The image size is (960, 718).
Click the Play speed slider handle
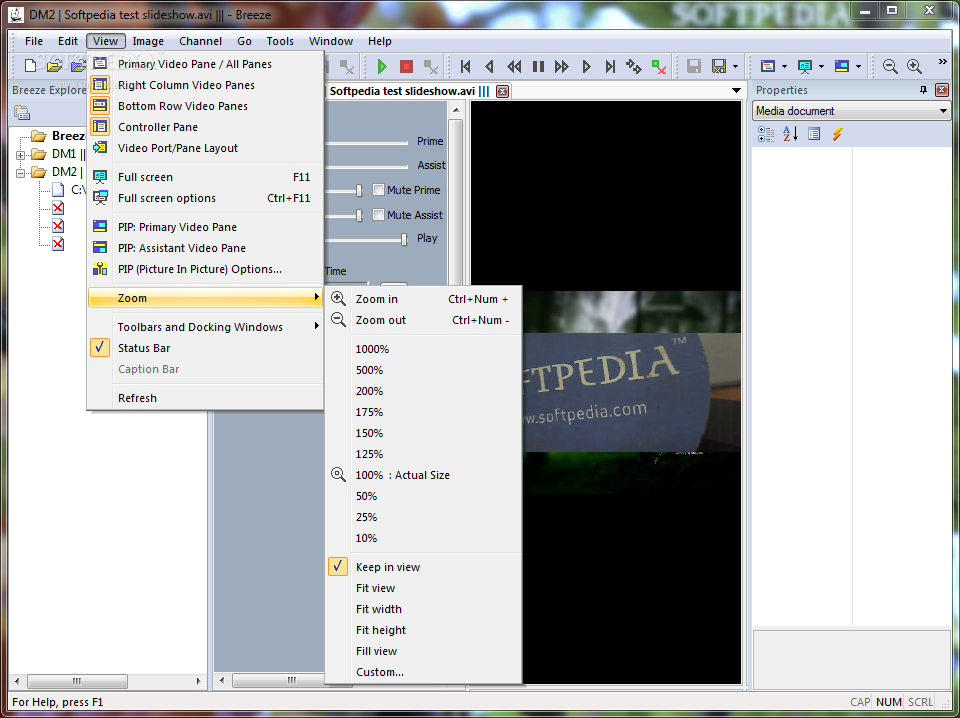tap(404, 239)
